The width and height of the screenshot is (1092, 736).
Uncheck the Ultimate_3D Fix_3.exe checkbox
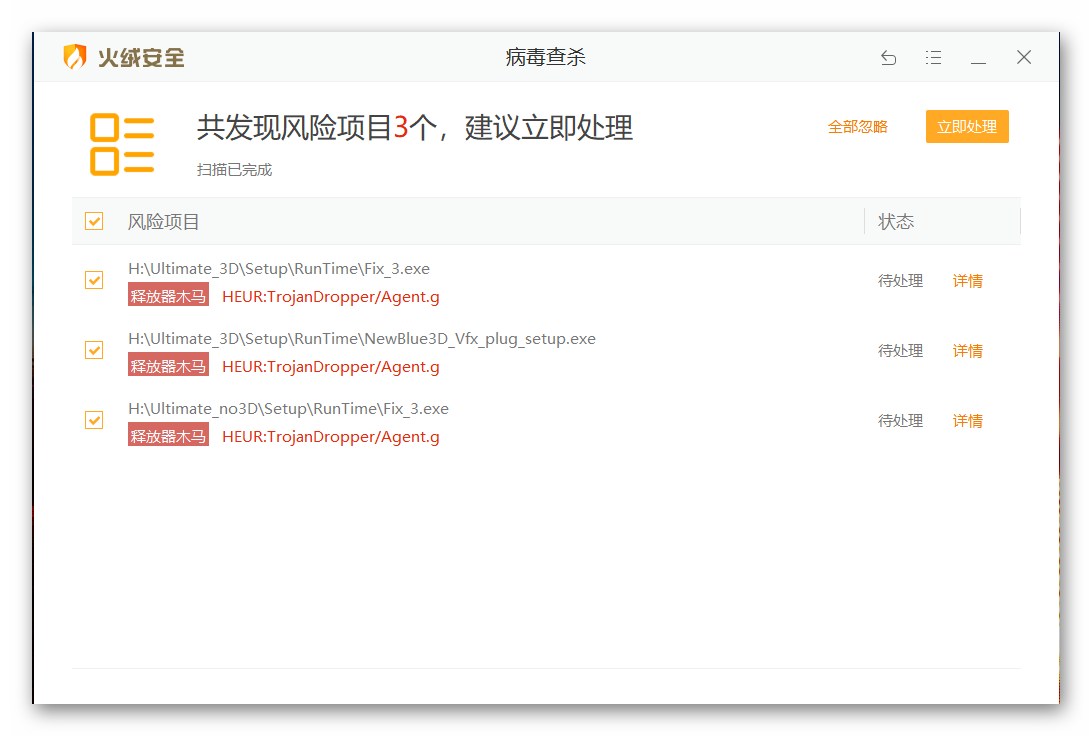[x=94, y=281]
